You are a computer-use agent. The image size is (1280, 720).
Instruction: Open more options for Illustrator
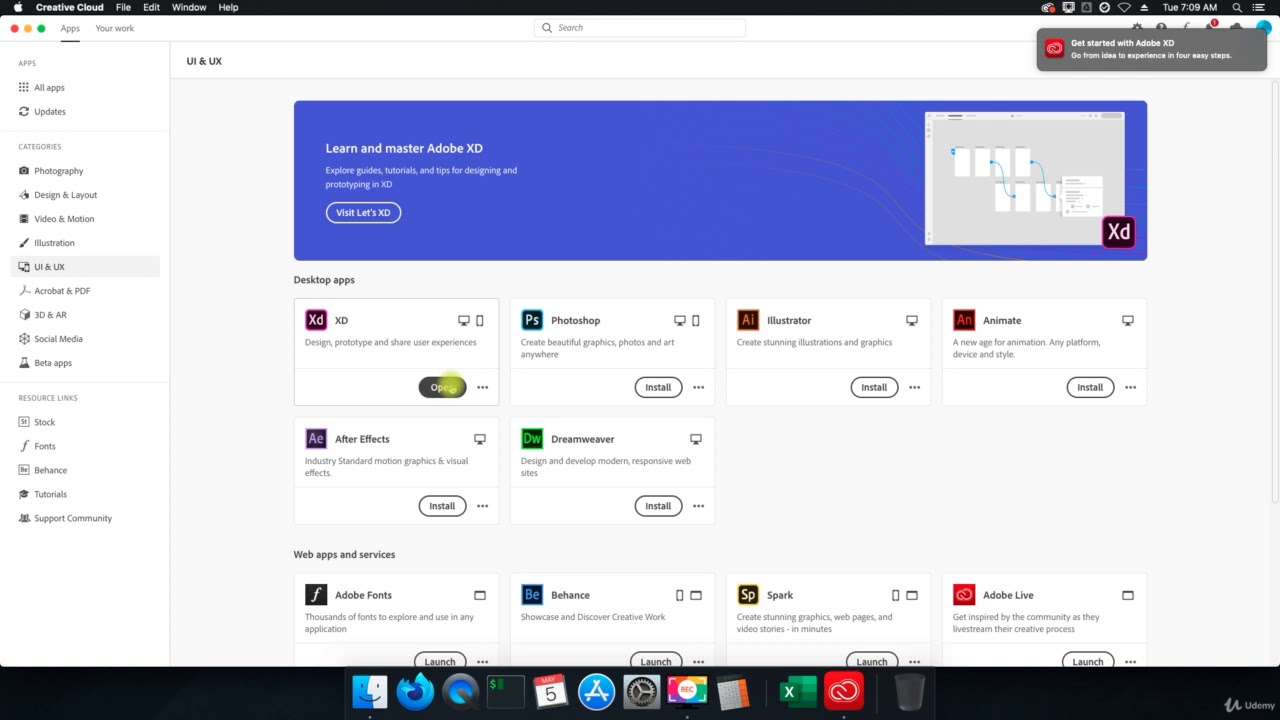pos(914,387)
